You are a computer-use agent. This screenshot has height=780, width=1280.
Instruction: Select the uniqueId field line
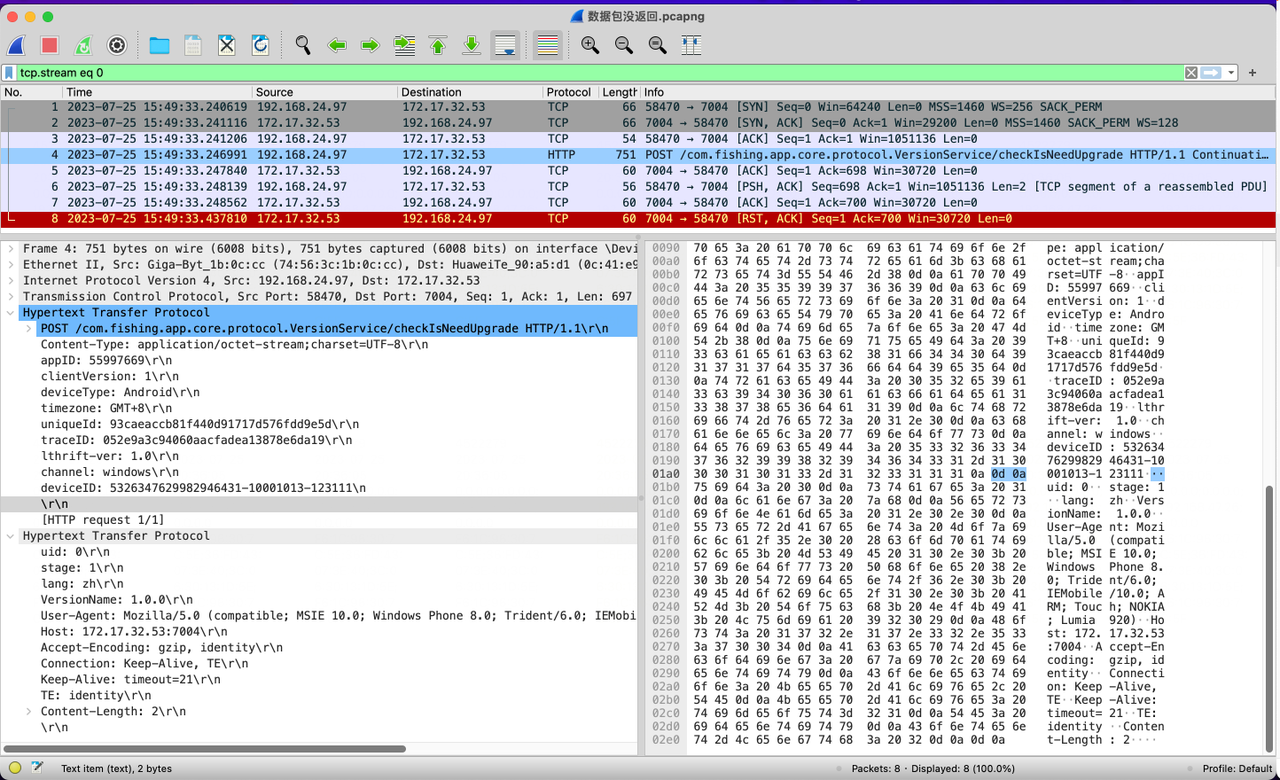coord(200,424)
